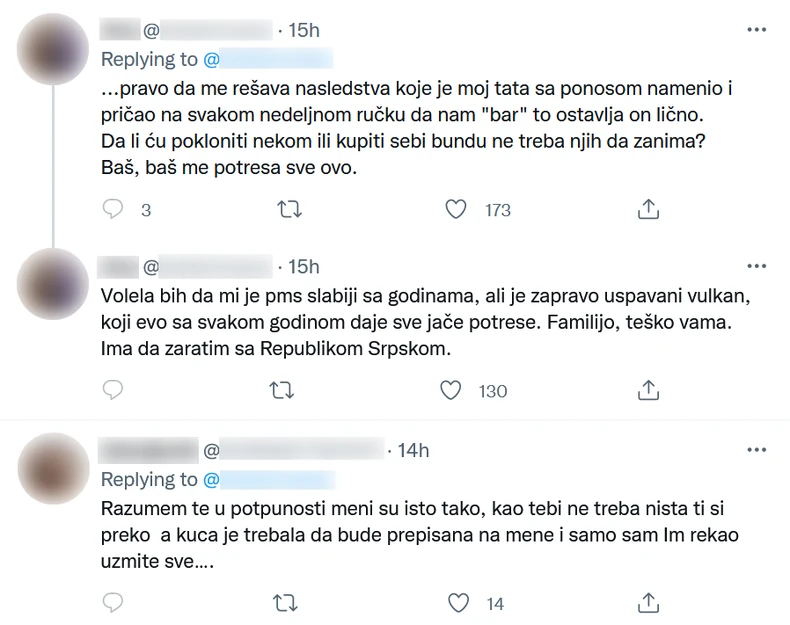Reply to the uspavani vulkan tweet
The height and width of the screenshot is (625, 790).
113,390
